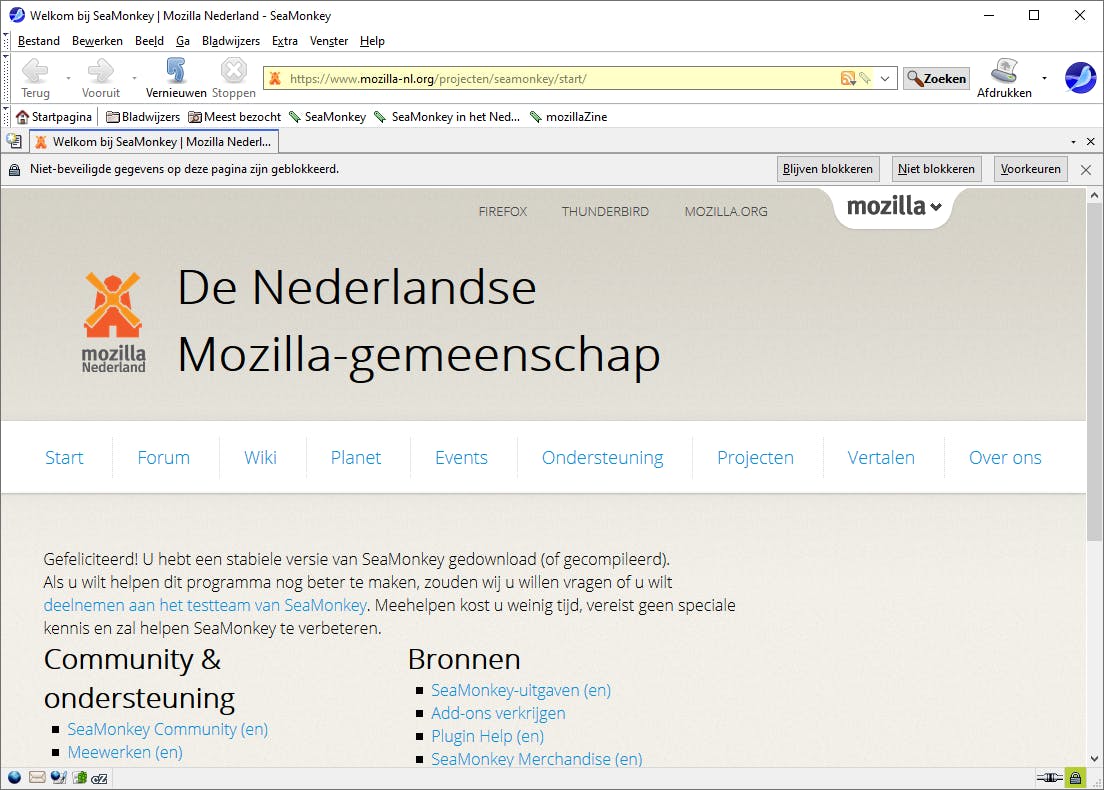This screenshot has height=790, width=1104.
Task: Close the current tab with the tab bar X
Action: (x=1091, y=142)
